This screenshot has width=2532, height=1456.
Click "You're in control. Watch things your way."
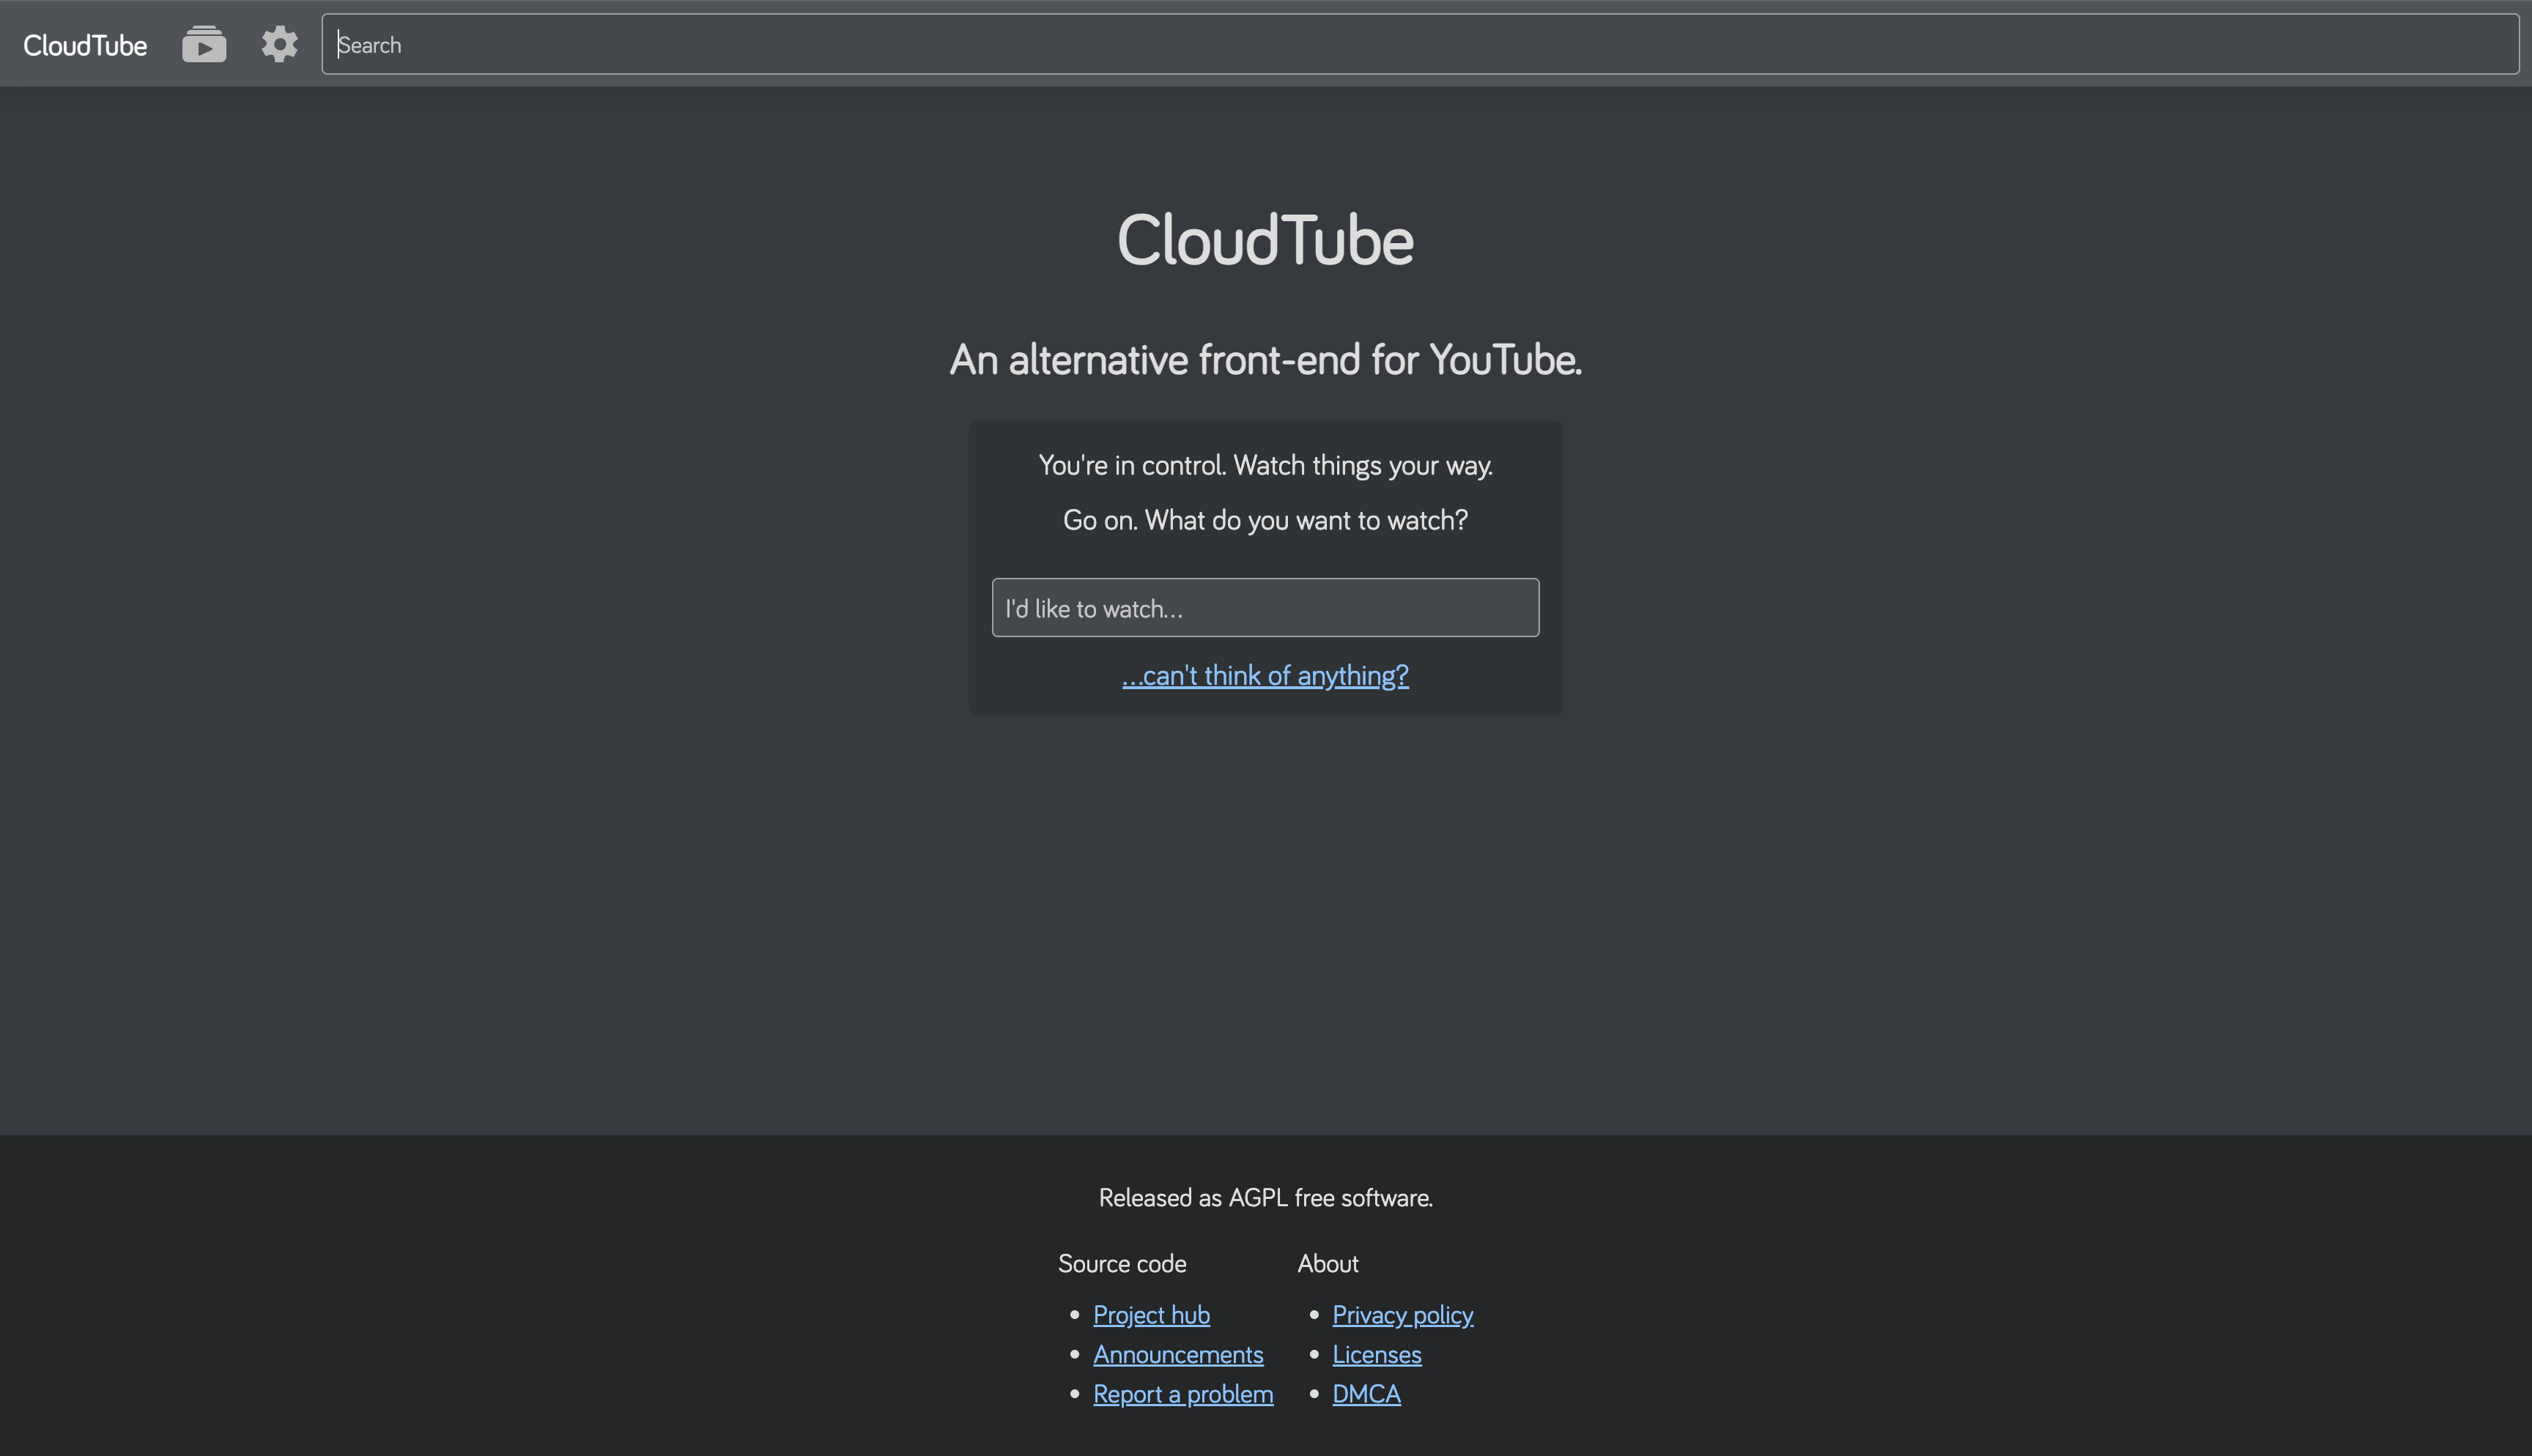[x=1265, y=465]
